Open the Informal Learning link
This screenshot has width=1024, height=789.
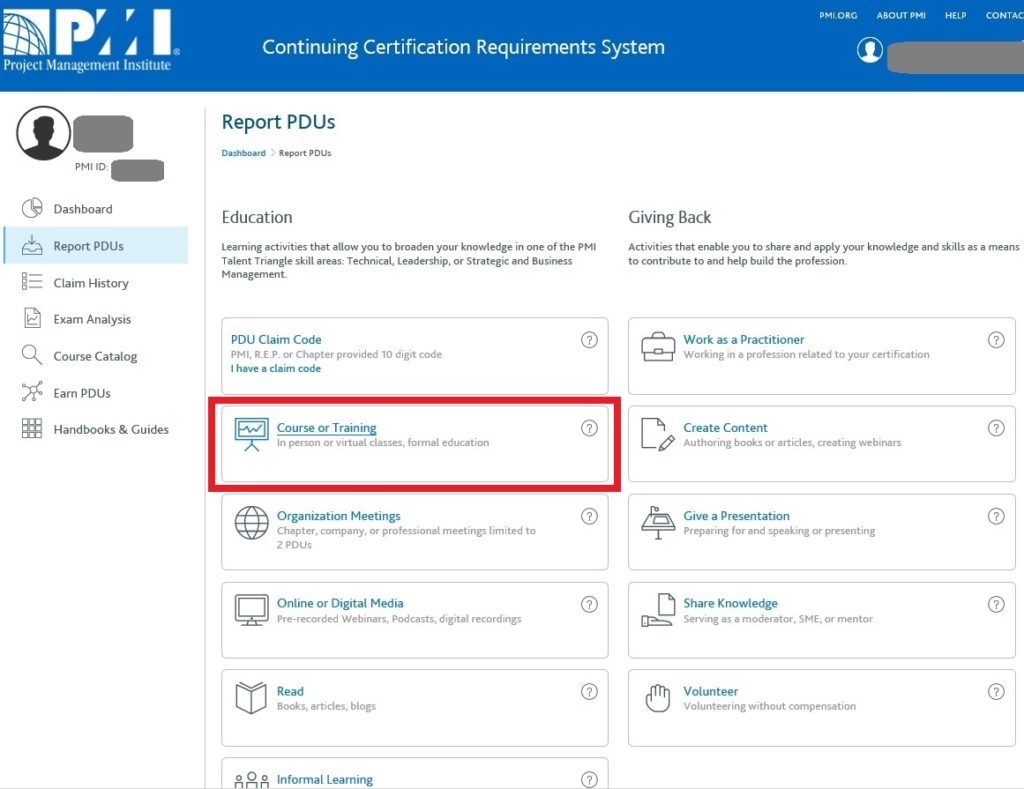click(325, 779)
